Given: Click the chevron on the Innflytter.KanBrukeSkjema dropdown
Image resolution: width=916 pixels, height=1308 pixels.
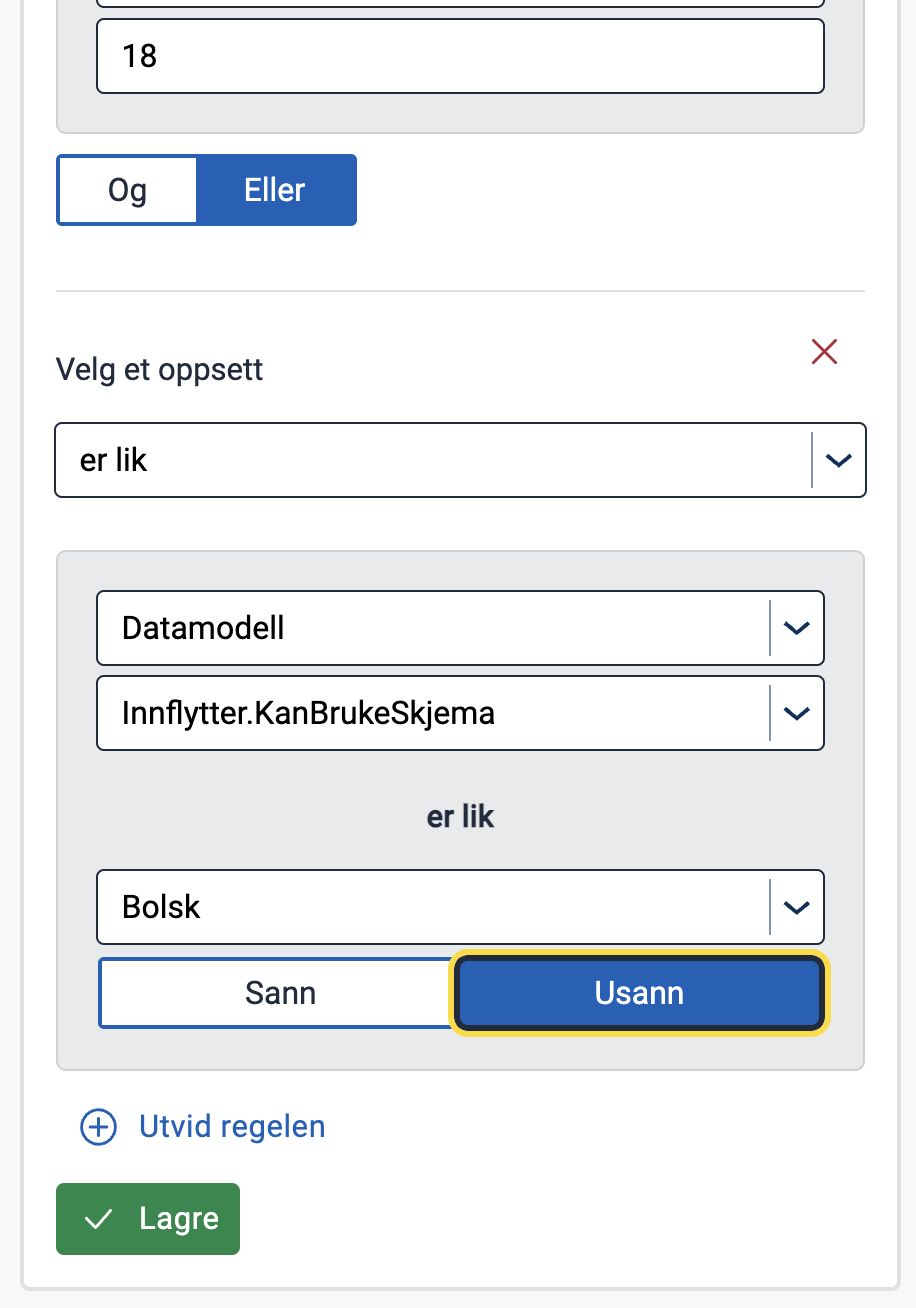Looking at the screenshot, I should tap(797, 713).
